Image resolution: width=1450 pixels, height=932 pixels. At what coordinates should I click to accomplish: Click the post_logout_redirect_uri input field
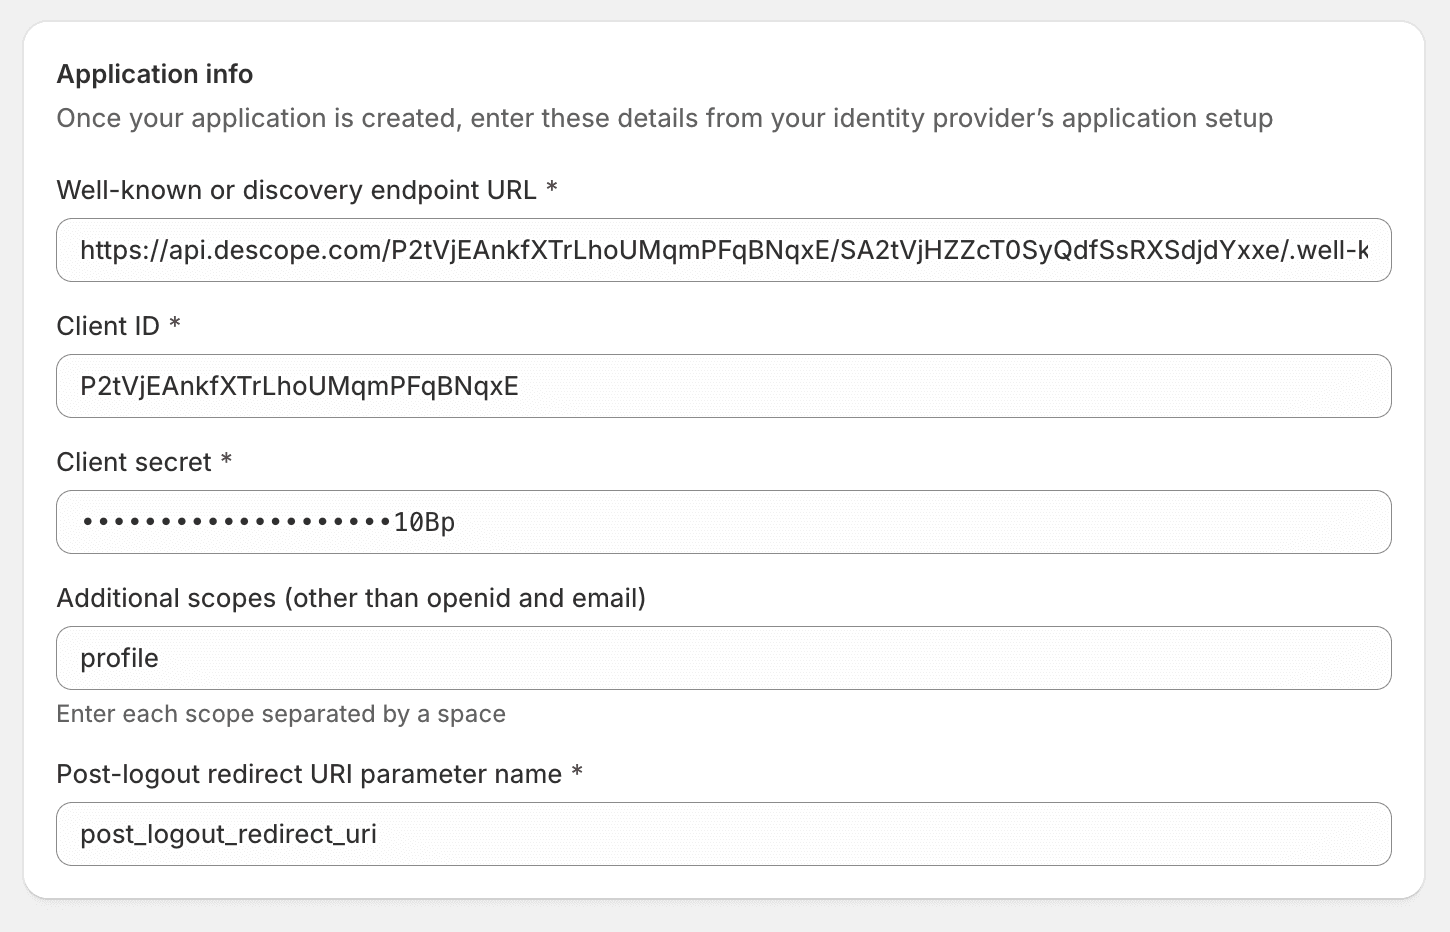tap(723, 833)
